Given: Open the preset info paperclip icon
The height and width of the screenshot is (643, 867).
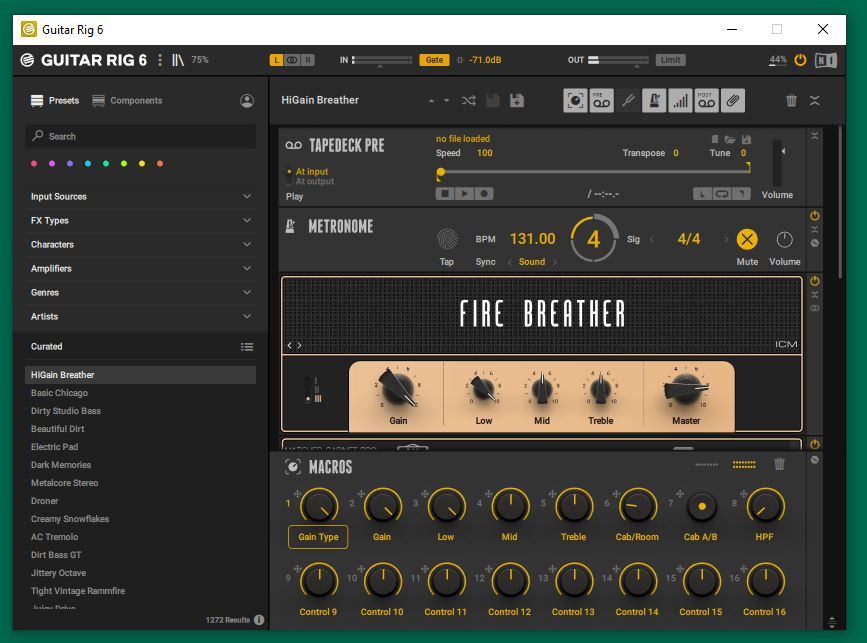Looking at the screenshot, I should coord(733,101).
